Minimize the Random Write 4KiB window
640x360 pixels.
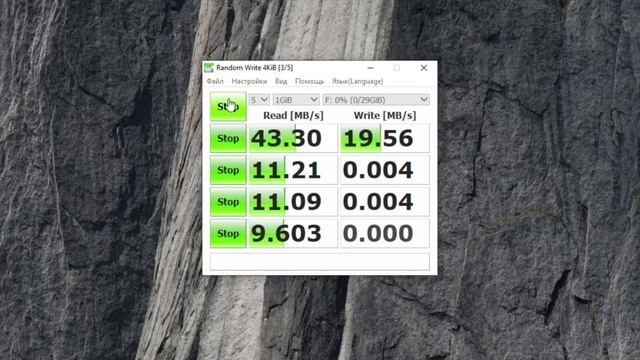[x=370, y=68]
